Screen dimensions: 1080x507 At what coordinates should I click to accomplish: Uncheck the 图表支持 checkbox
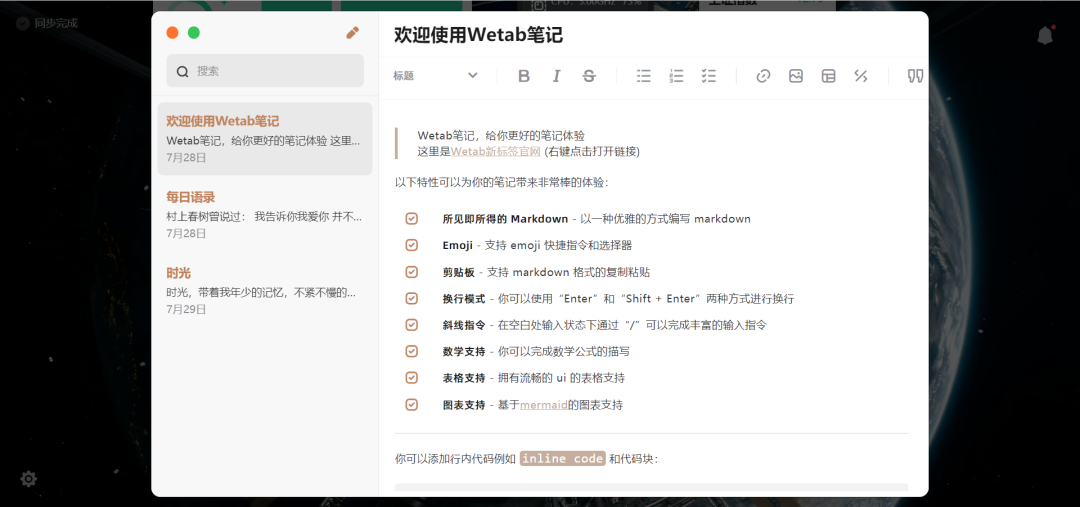click(411, 404)
